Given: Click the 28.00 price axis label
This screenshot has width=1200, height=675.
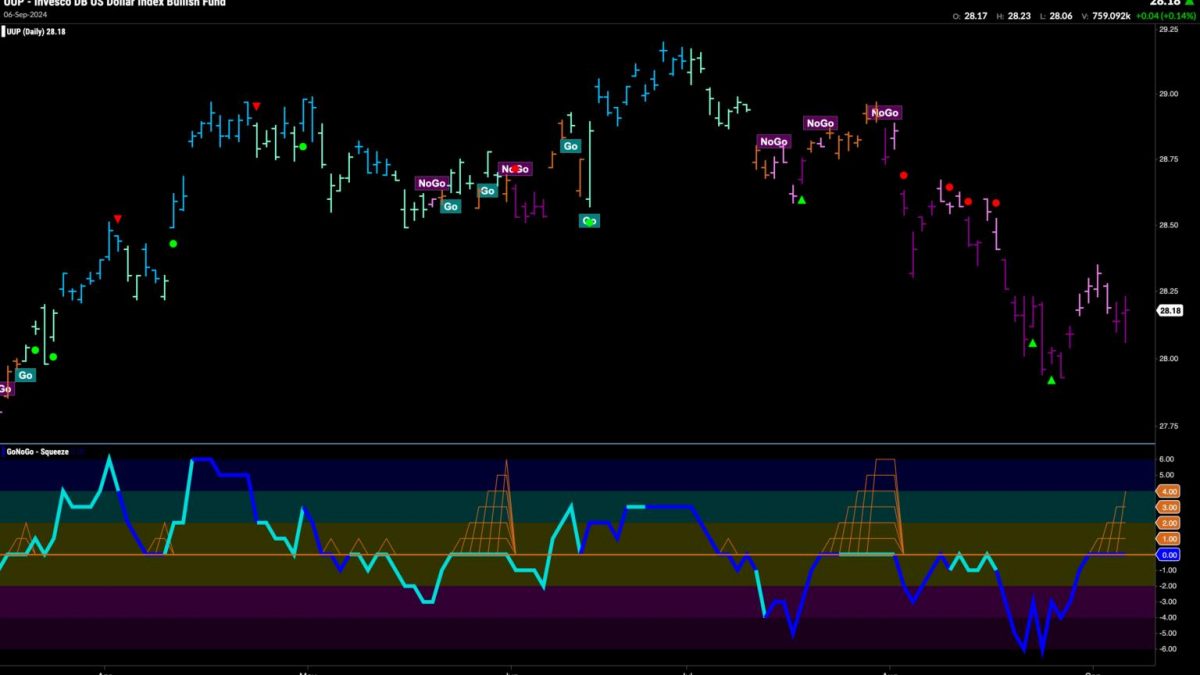Looking at the screenshot, I should [x=1168, y=358].
